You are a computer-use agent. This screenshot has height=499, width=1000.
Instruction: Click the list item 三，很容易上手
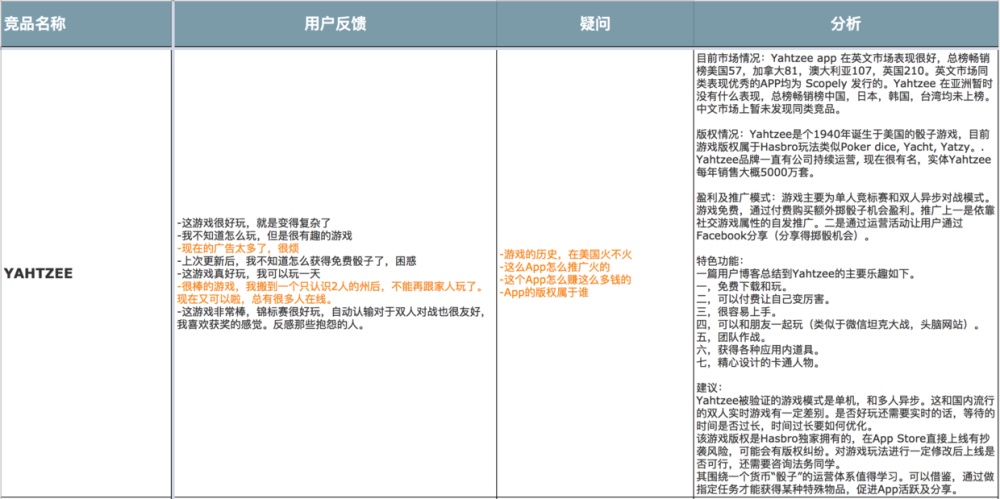[x=735, y=312]
